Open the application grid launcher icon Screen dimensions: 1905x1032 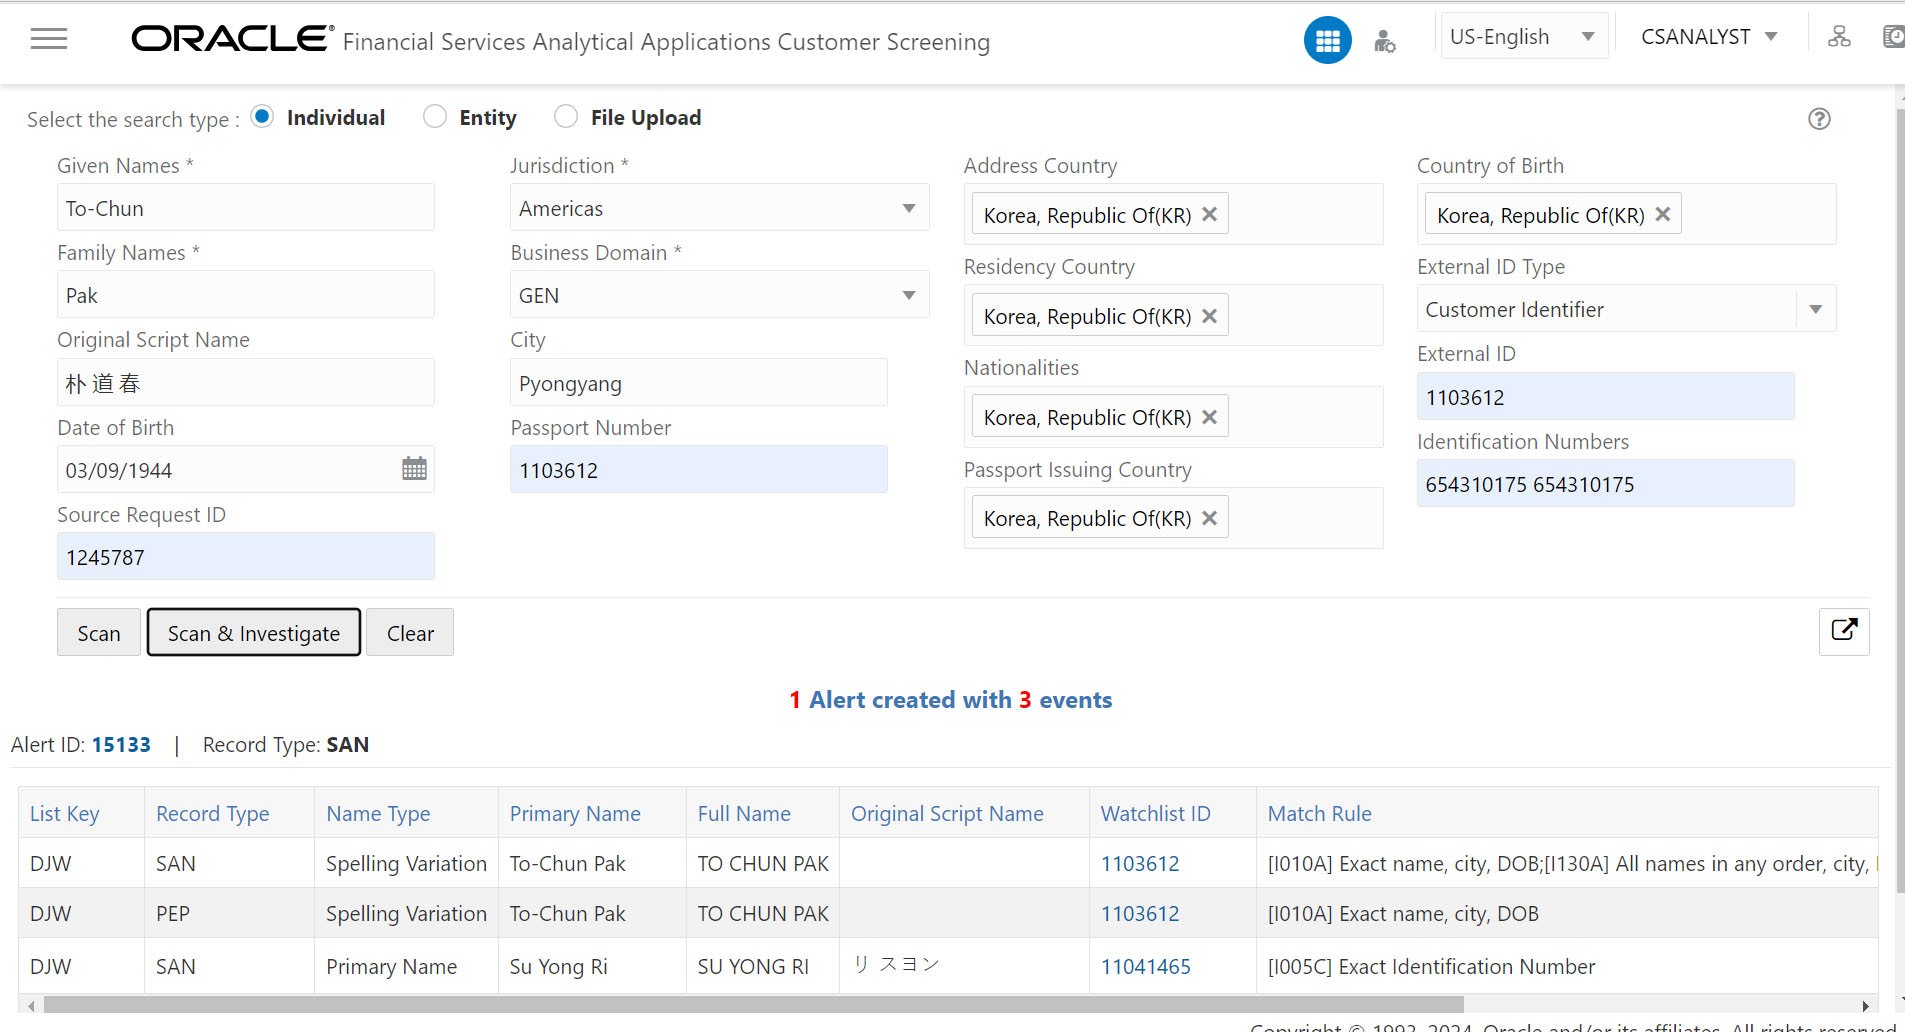[x=1327, y=41]
